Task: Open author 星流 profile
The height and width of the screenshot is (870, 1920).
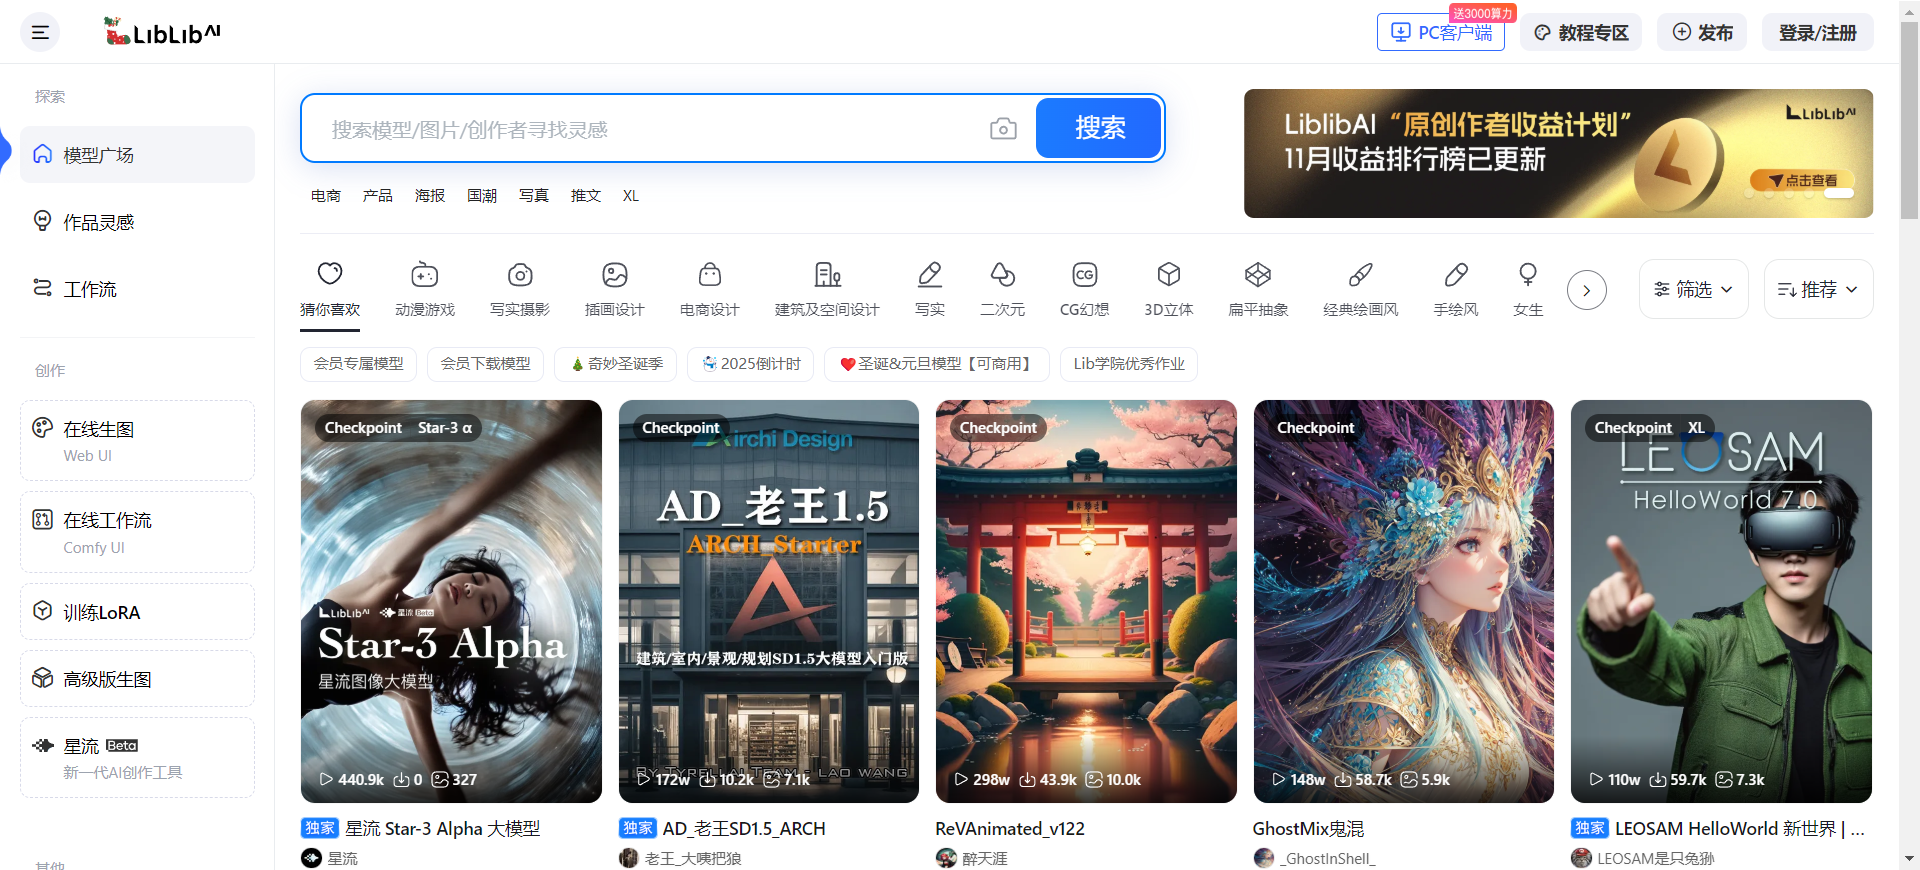Action: pos(330,858)
